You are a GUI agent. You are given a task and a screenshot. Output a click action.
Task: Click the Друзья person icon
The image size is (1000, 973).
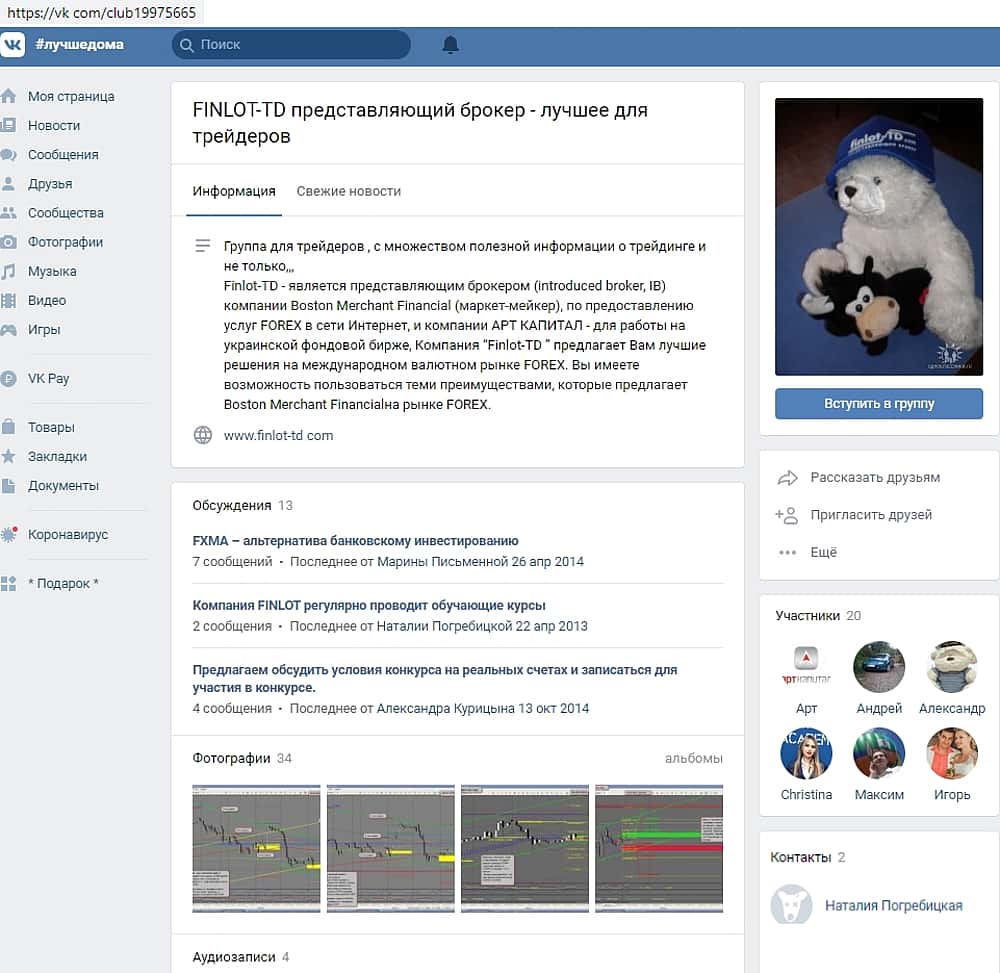(8, 184)
